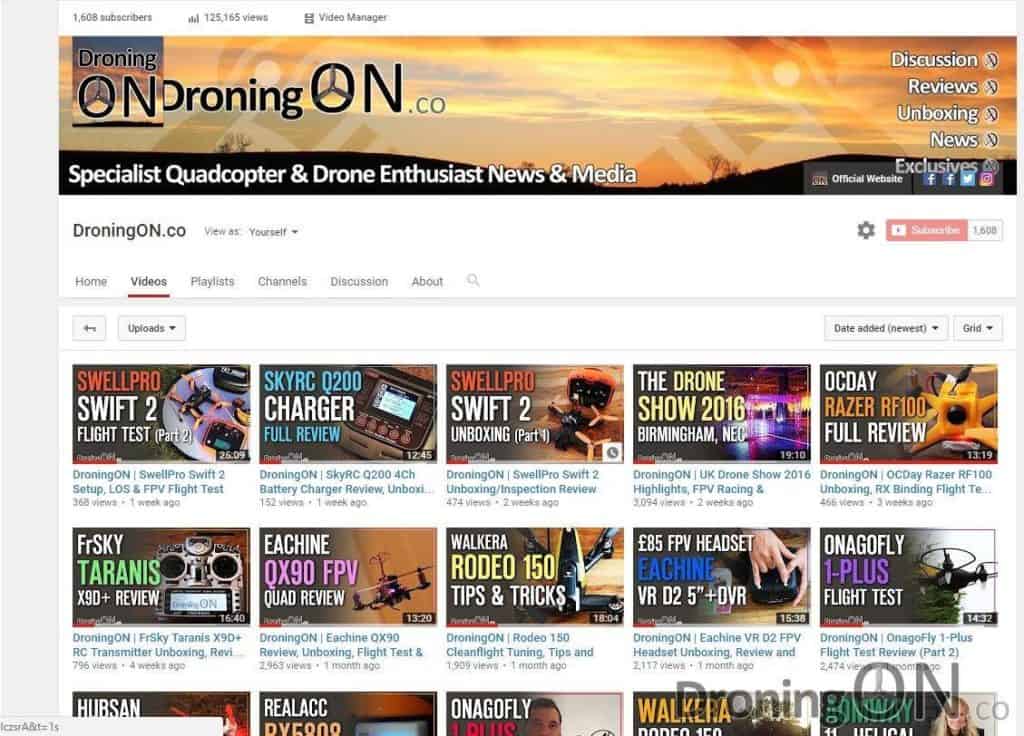Click '125,165 views' text at top

tap(236, 18)
